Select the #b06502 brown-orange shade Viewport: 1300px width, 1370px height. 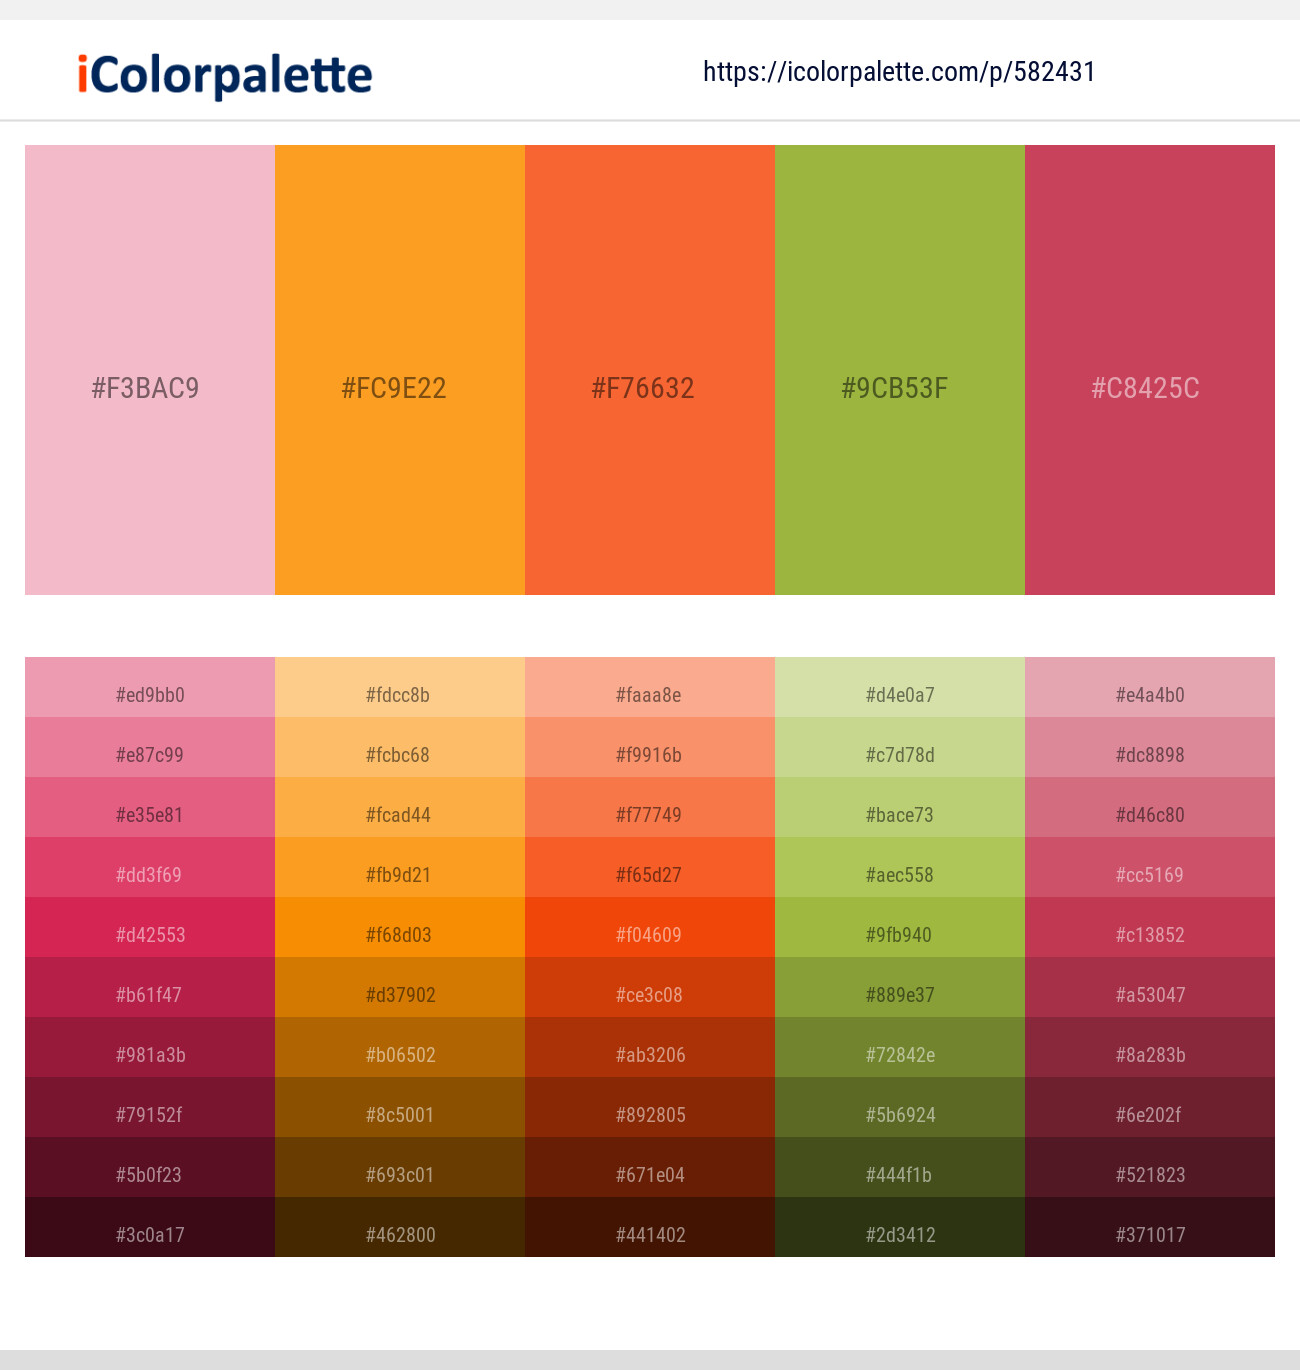click(400, 1048)
